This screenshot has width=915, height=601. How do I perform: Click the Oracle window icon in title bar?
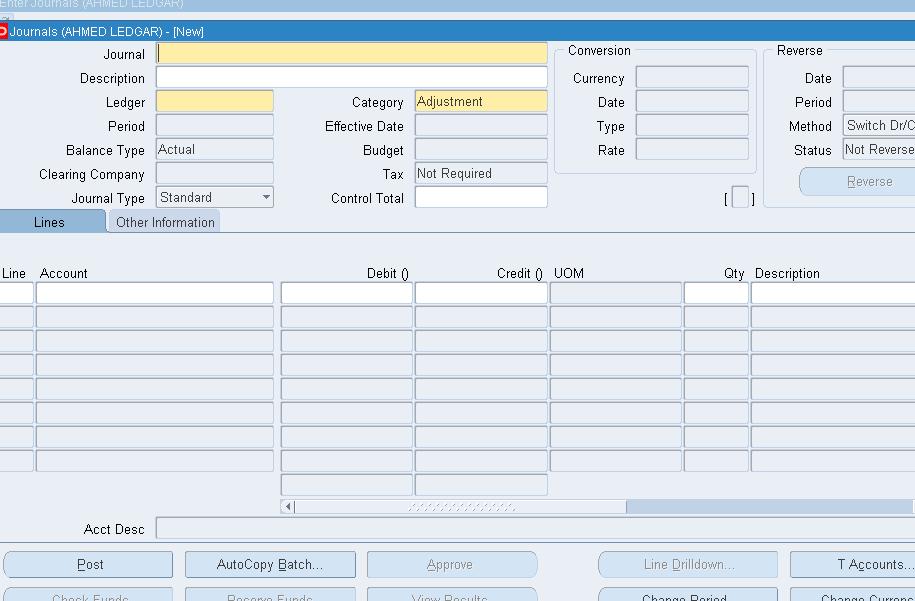click(3, 31)
